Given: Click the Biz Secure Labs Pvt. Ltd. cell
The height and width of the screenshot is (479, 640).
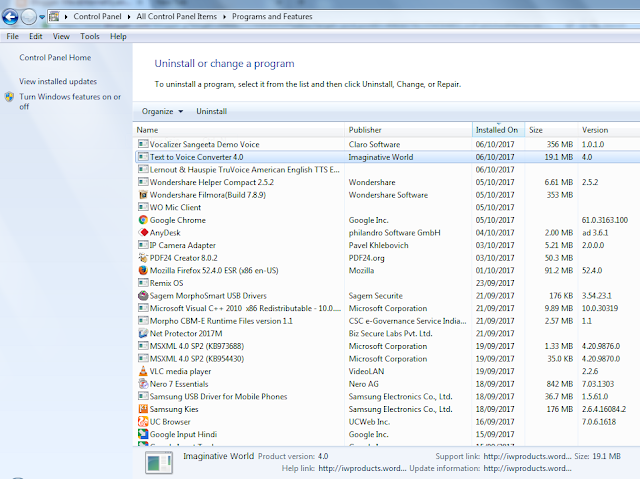Looking at the screenshot, I should click(x=390, y=333).
